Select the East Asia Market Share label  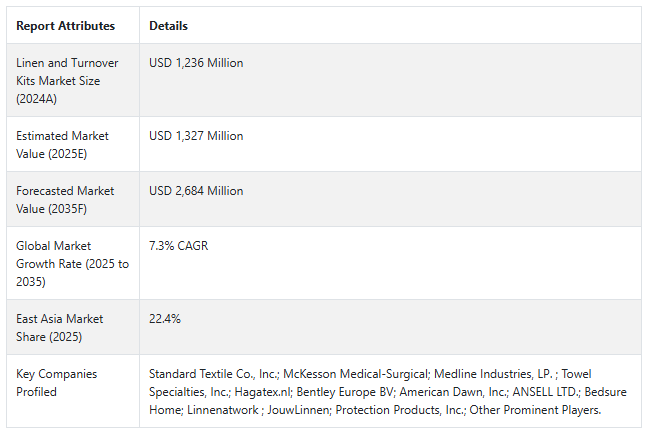click(62, 327)
